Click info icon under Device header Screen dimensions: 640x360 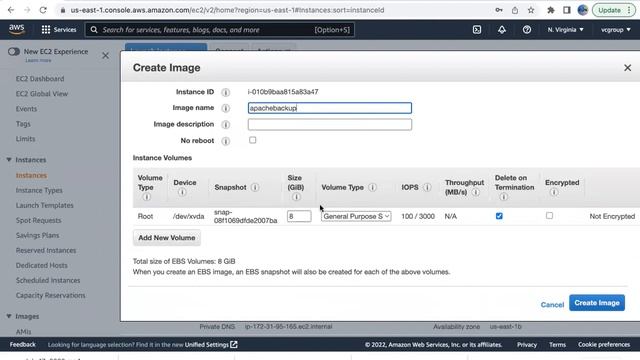pos(182,192)
